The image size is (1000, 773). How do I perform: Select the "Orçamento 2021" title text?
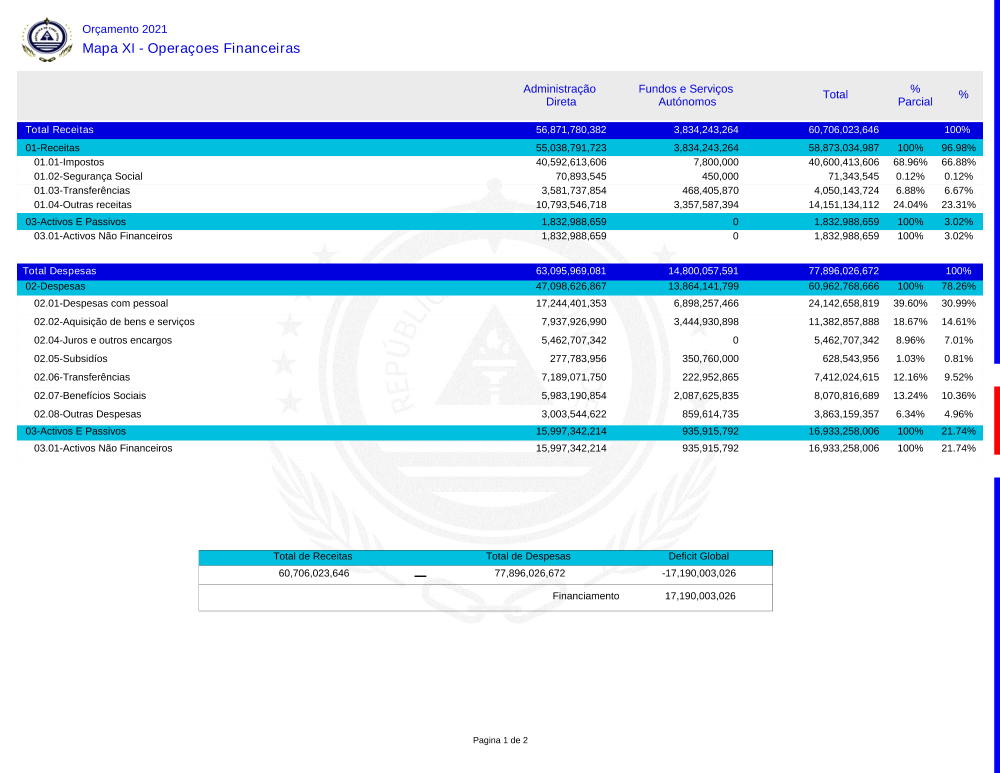click(x=125, y=29)
